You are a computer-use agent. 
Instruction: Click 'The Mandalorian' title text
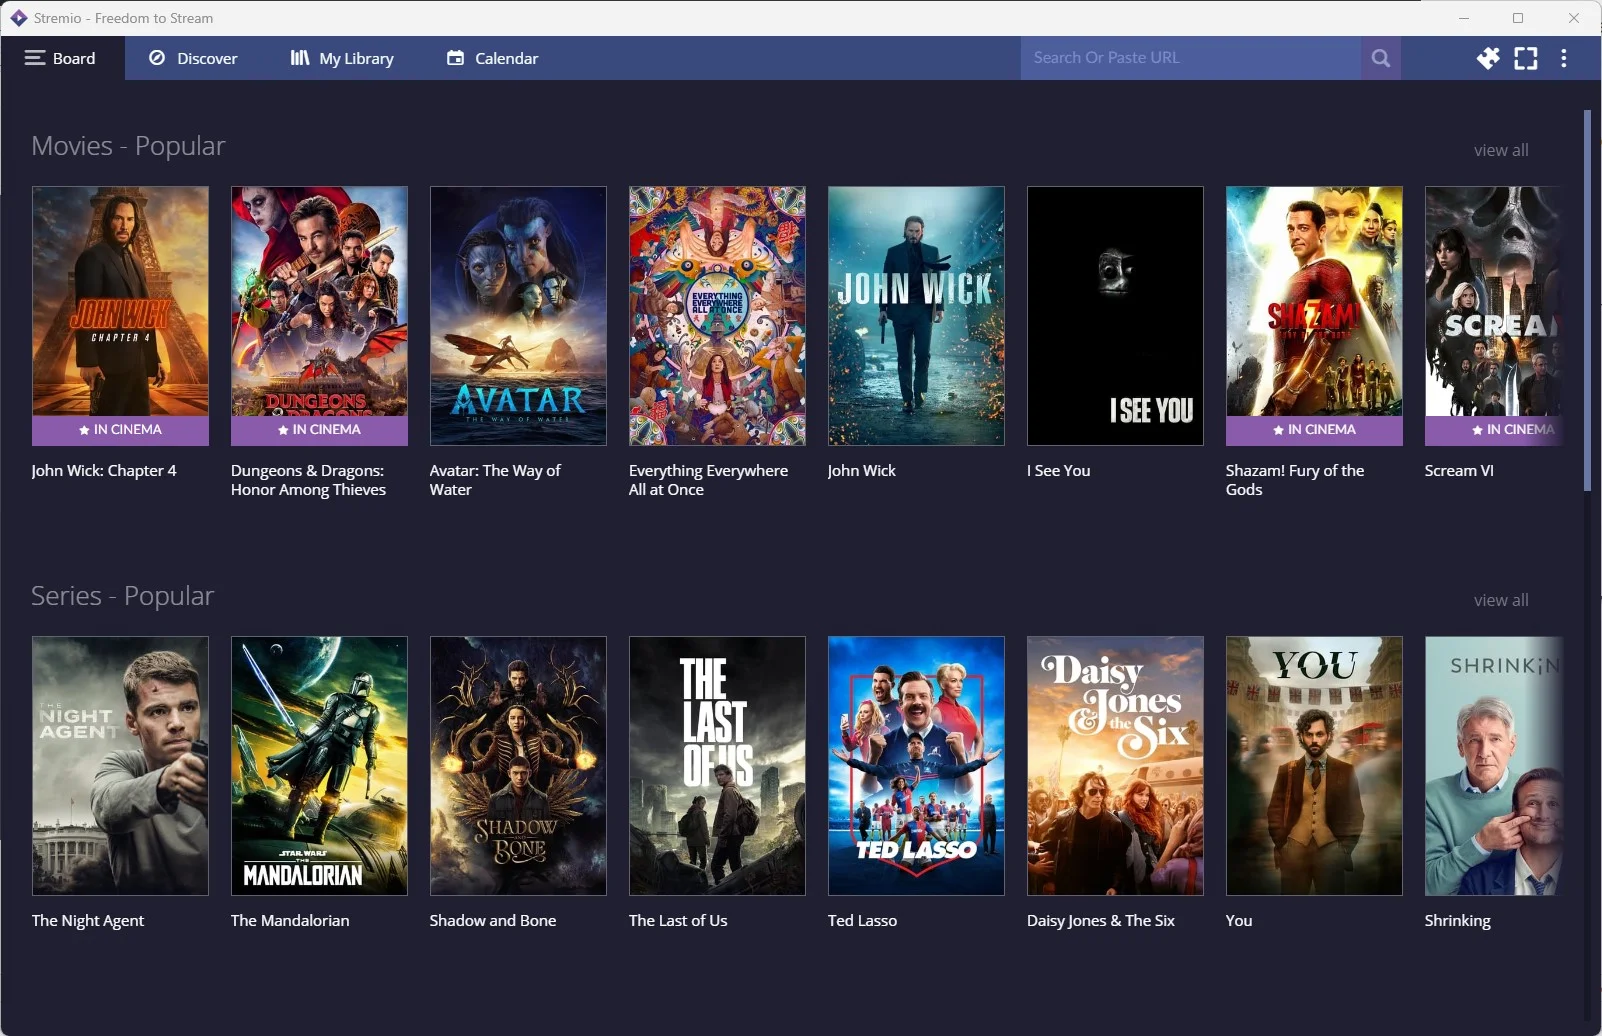click(290, 921)
